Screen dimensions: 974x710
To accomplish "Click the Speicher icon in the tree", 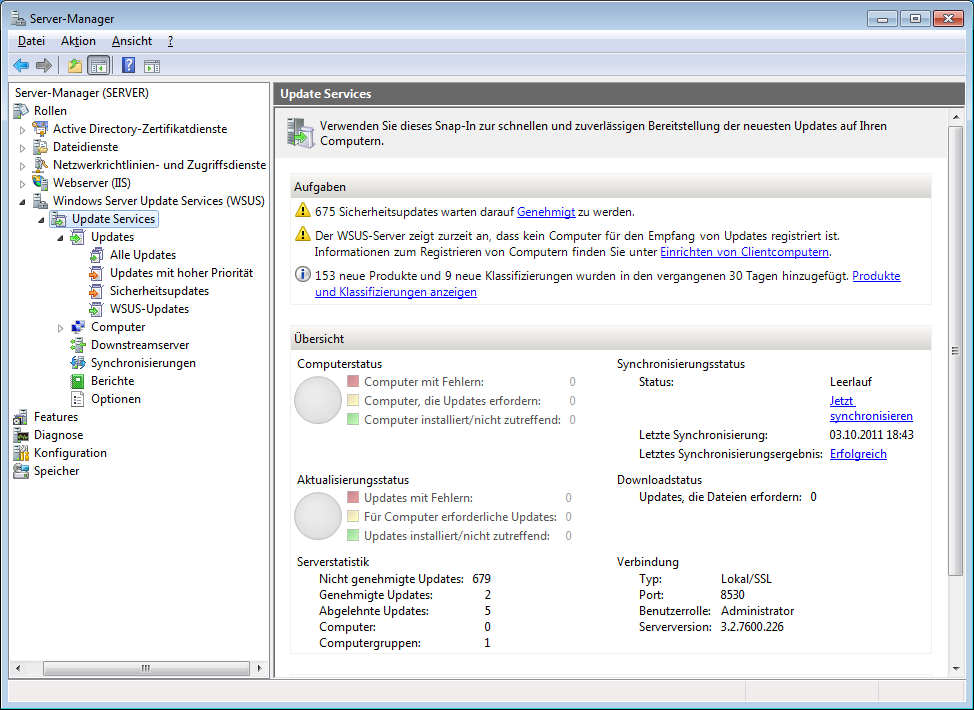I will (x=21, y=471).
